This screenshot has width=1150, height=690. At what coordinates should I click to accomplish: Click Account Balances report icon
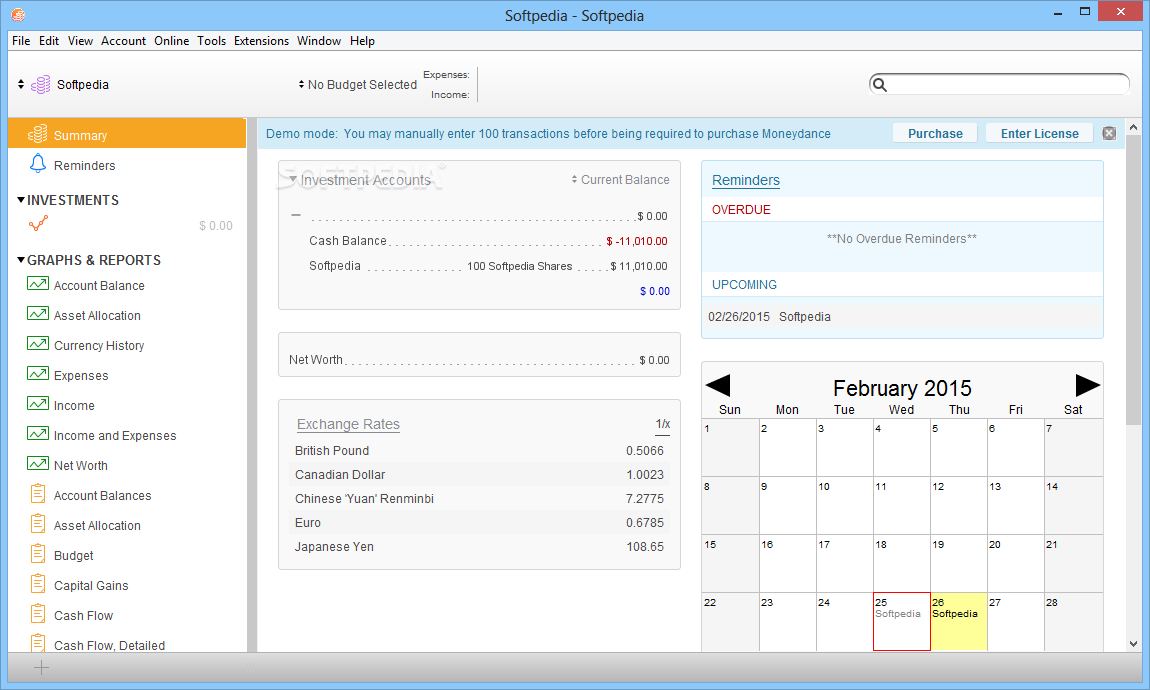[38, 493]
